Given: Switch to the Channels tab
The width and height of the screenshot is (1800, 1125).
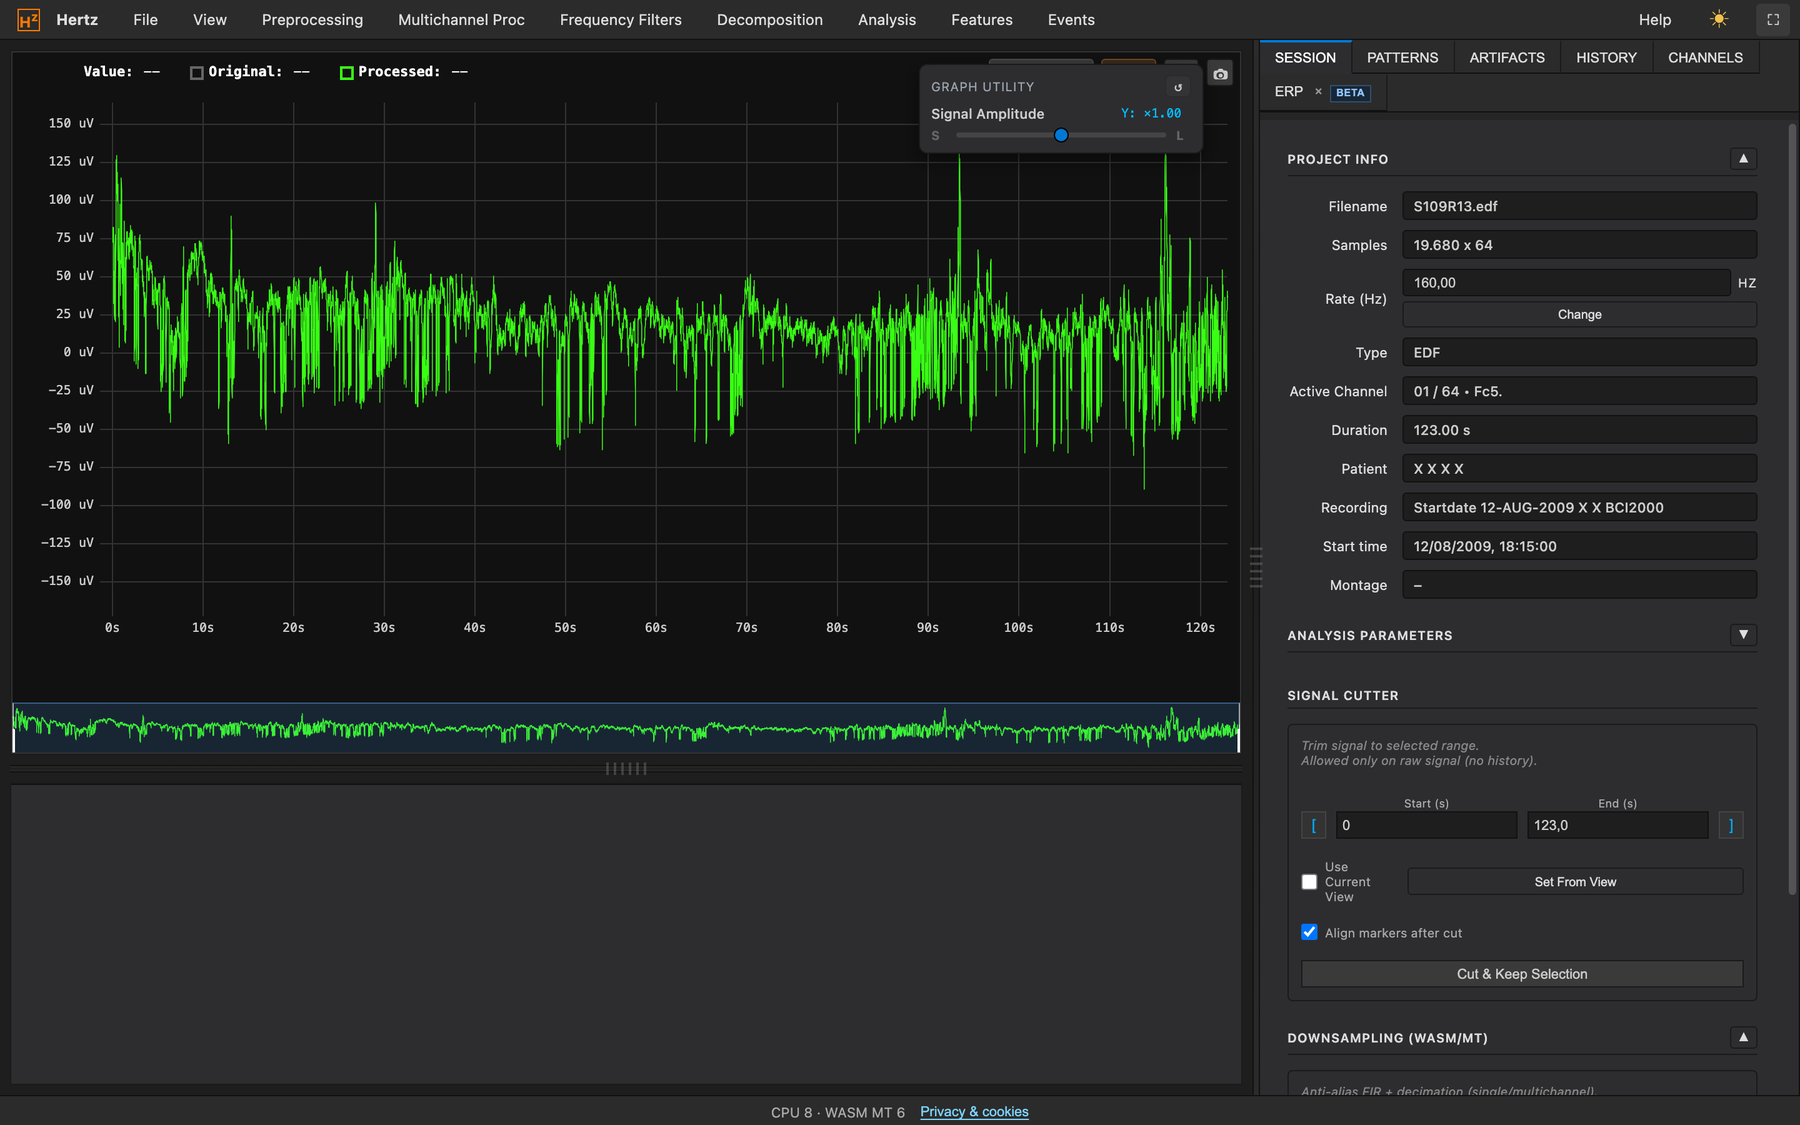Looking at the screenshot, I should pos(1705,58).
